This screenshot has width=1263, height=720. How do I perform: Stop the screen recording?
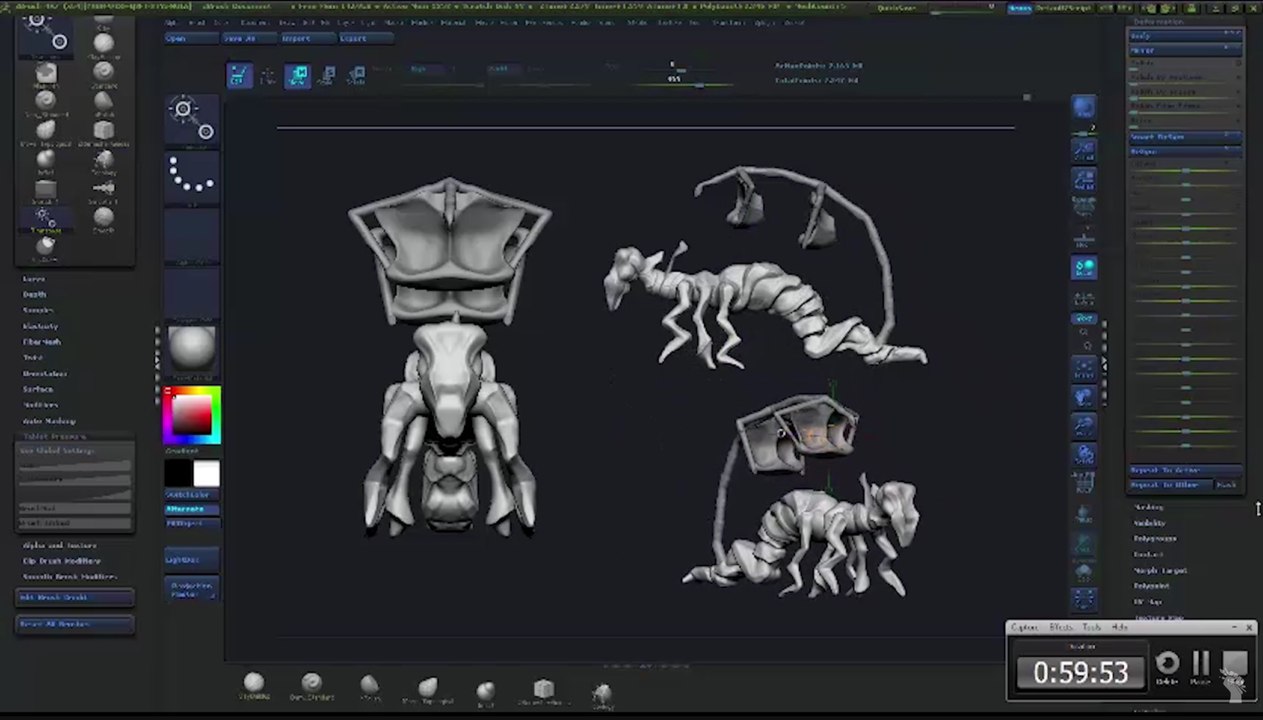tap(1234, 666)
